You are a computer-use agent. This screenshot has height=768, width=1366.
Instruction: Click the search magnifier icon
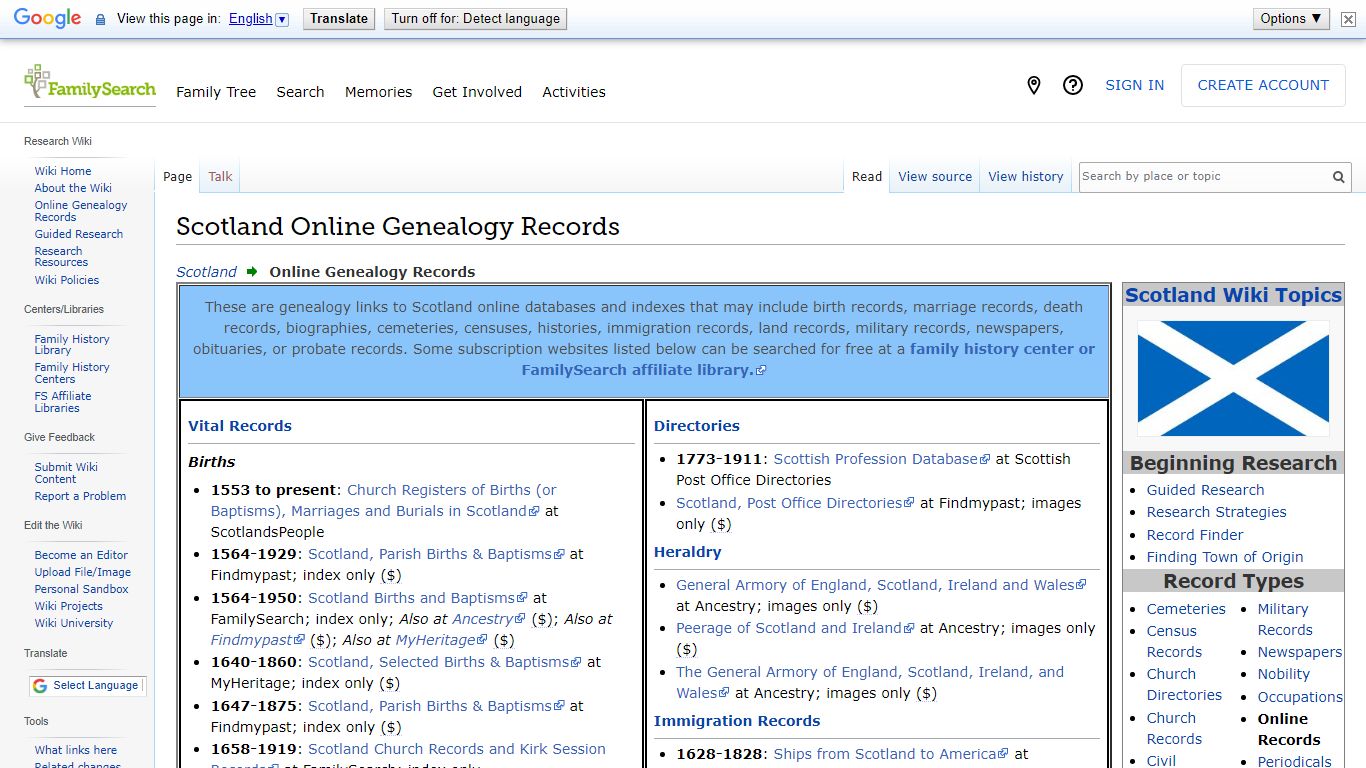(x=1338, y=177)
